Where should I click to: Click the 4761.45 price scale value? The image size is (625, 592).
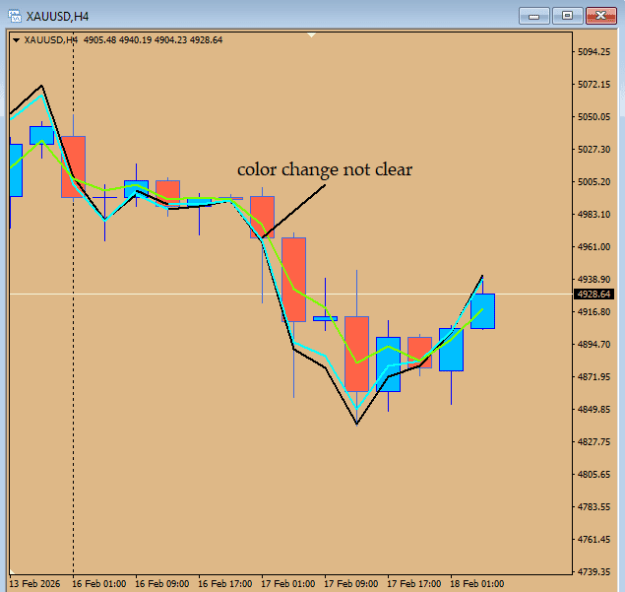(x=594, y=539)
